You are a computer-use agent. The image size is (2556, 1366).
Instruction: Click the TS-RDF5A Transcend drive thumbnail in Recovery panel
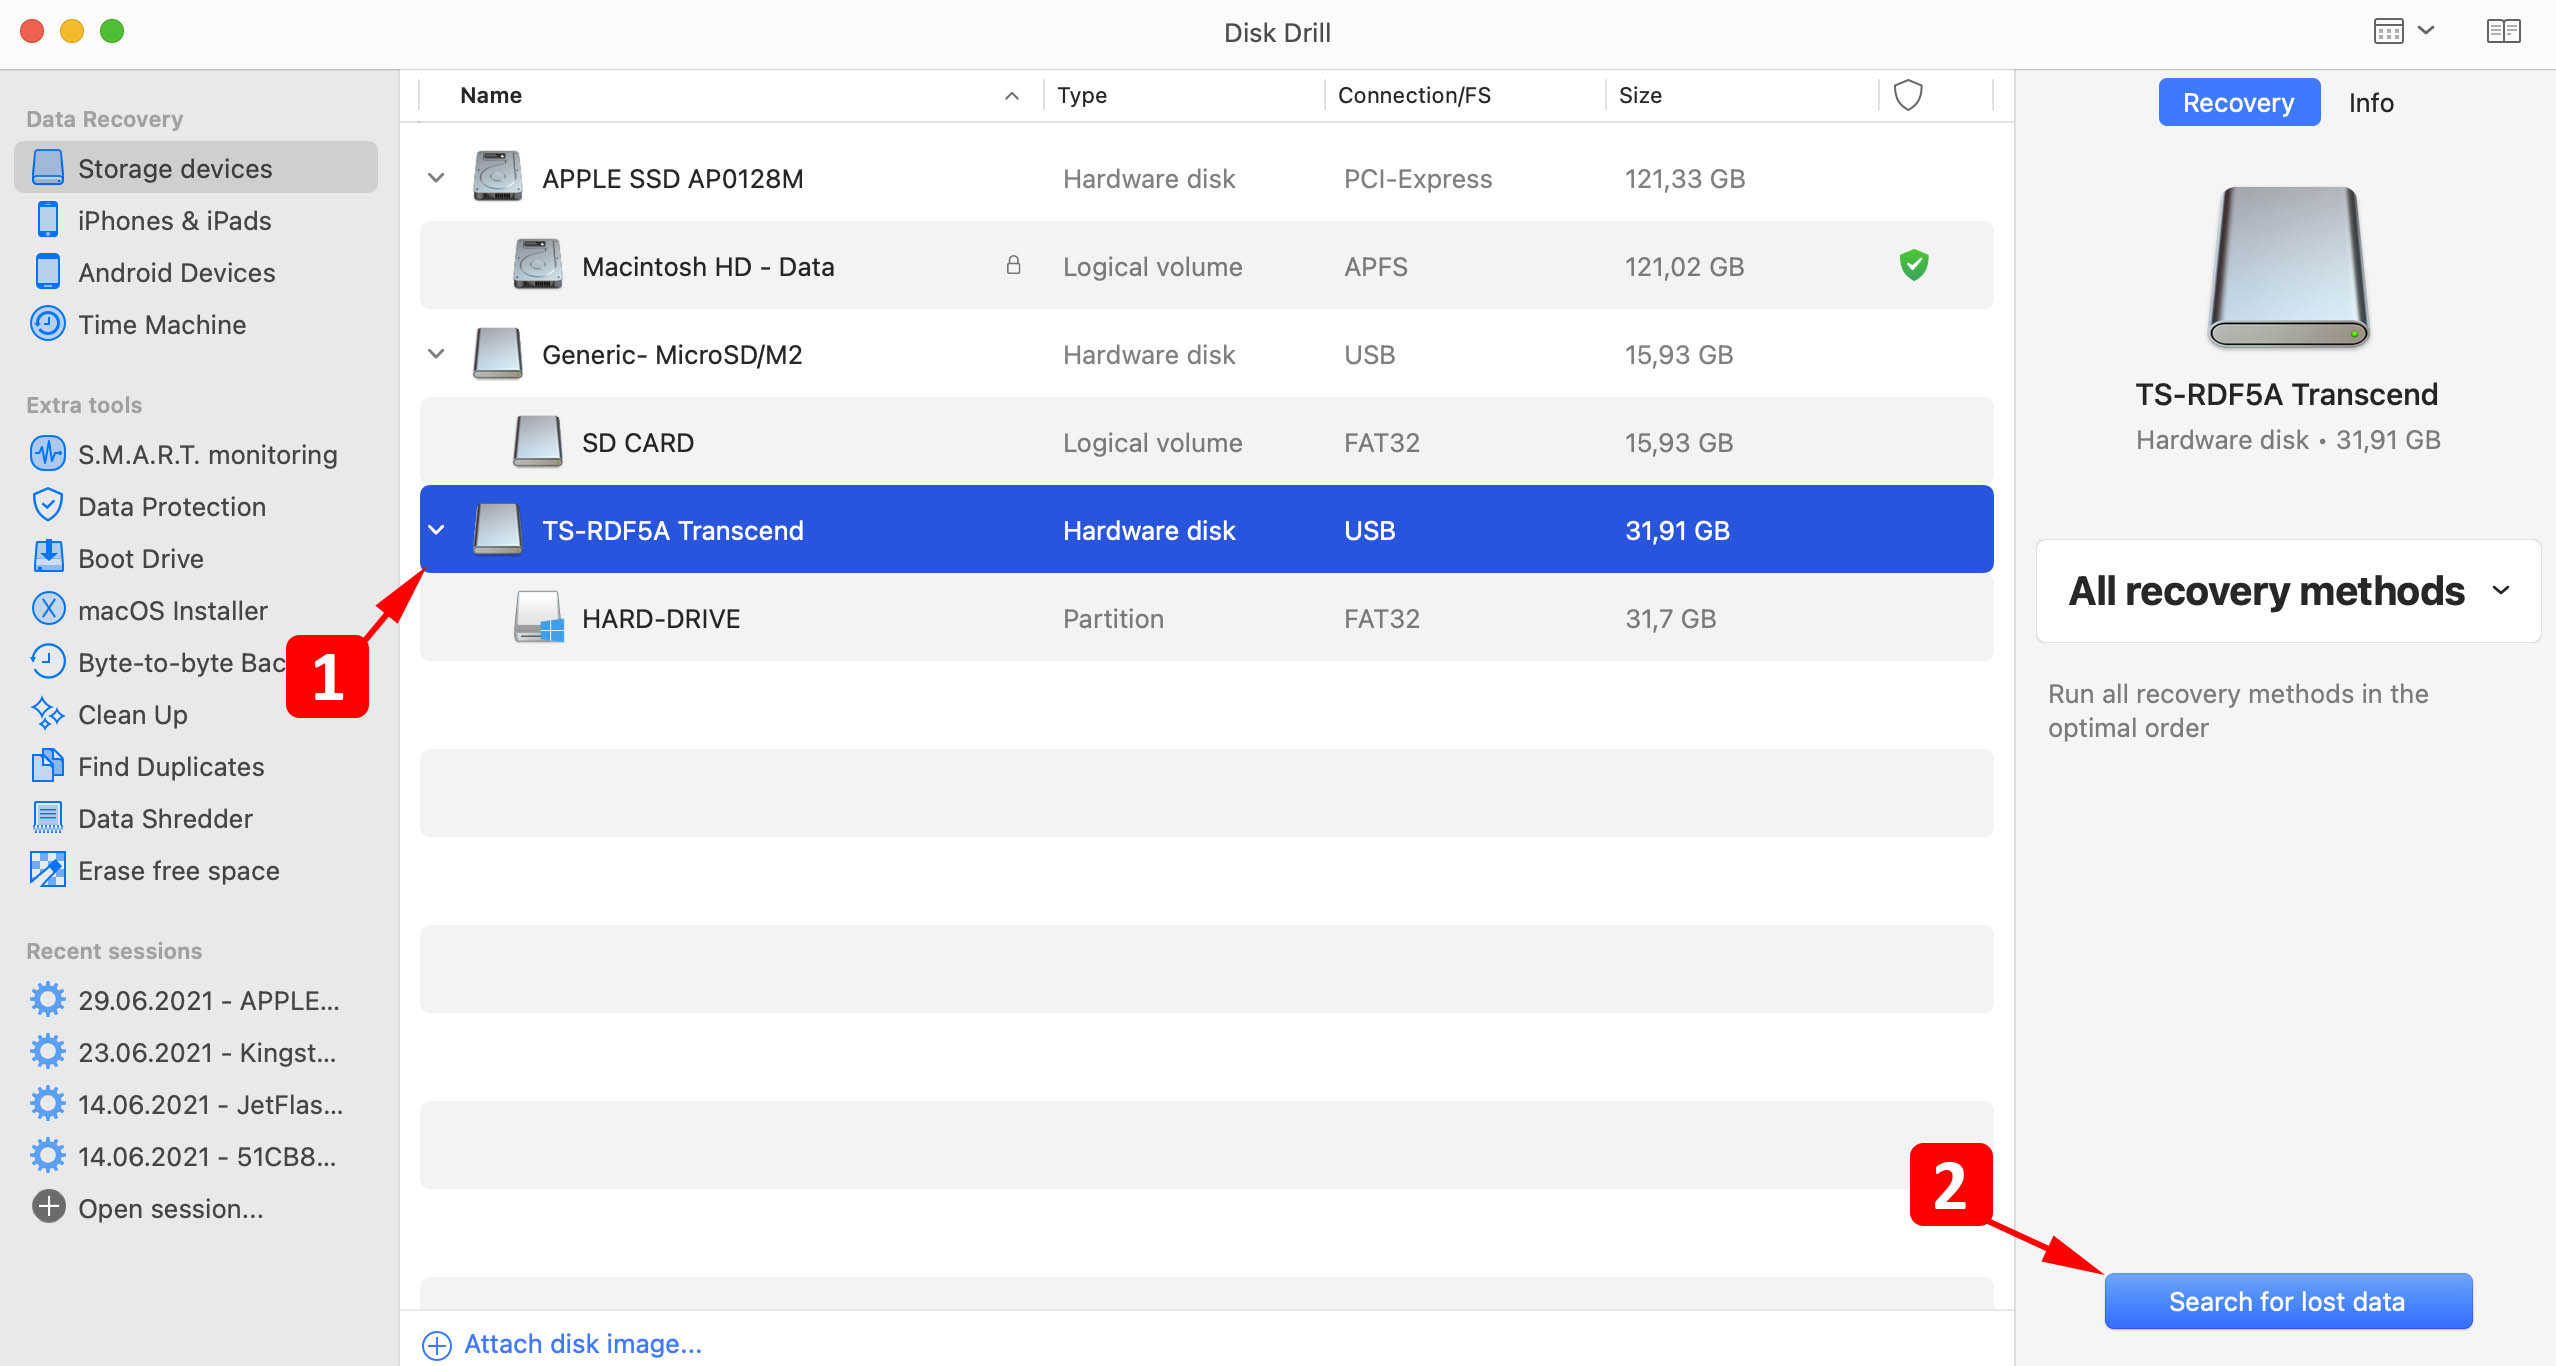[x=2288, y=266]
